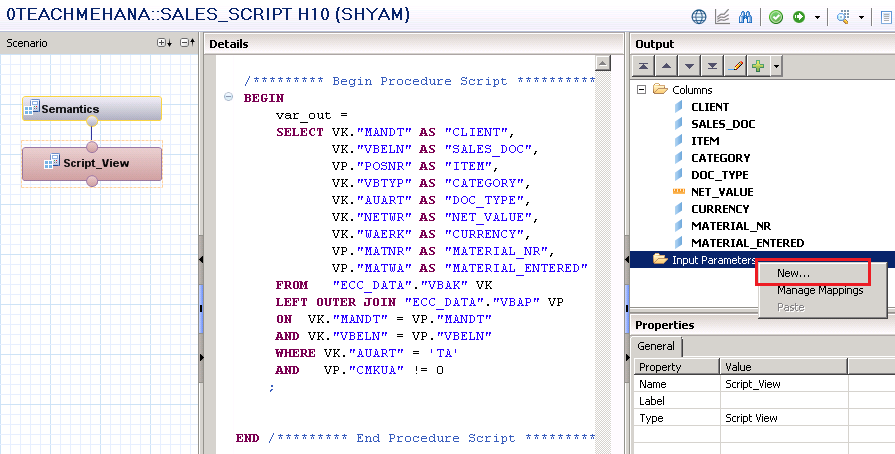Collapse the BEGIN block in script editor
Viewport: 895px width, 454px height.
(x=229, y=98)
